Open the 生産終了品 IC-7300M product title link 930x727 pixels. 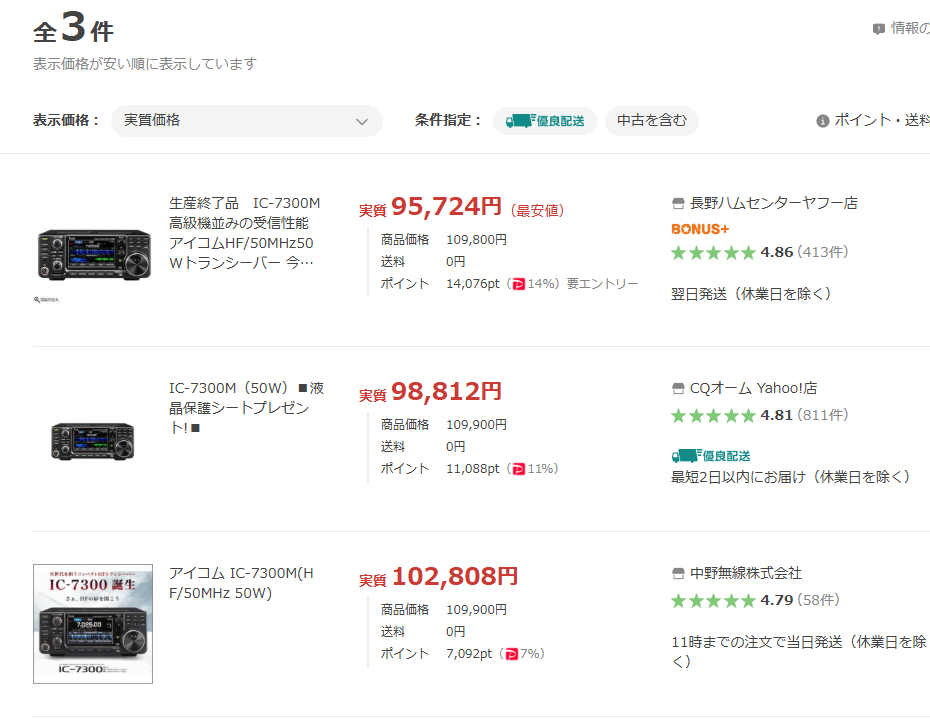tap(244, 233)
